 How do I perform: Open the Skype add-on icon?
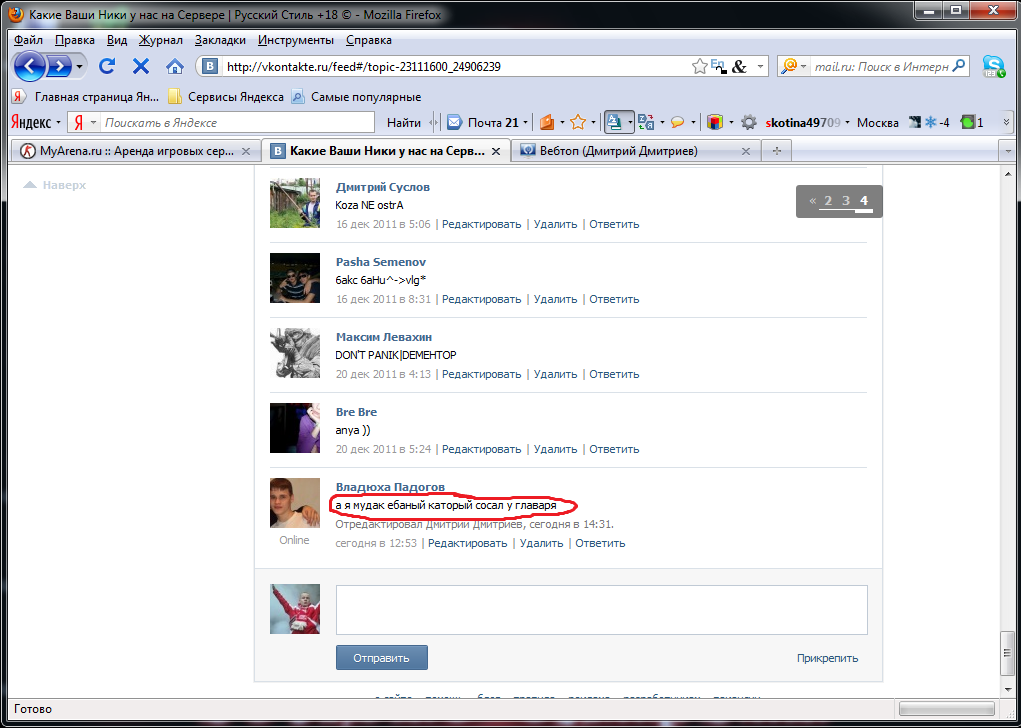994,66
